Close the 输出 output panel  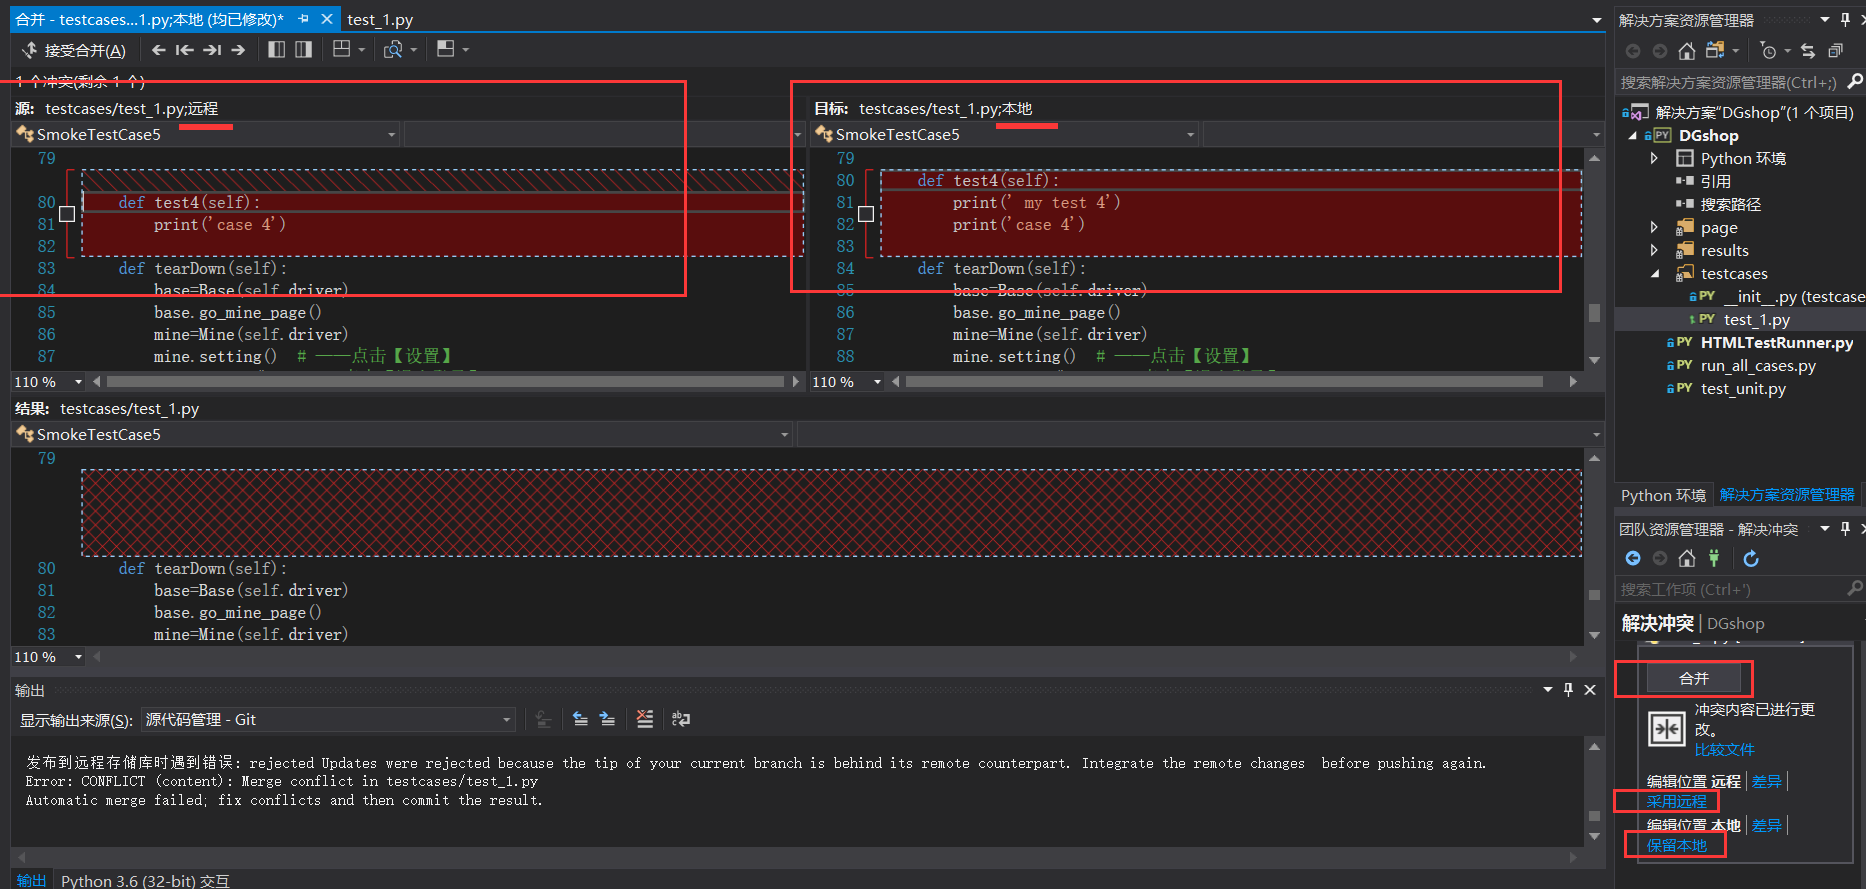(x=1590, y=690)
